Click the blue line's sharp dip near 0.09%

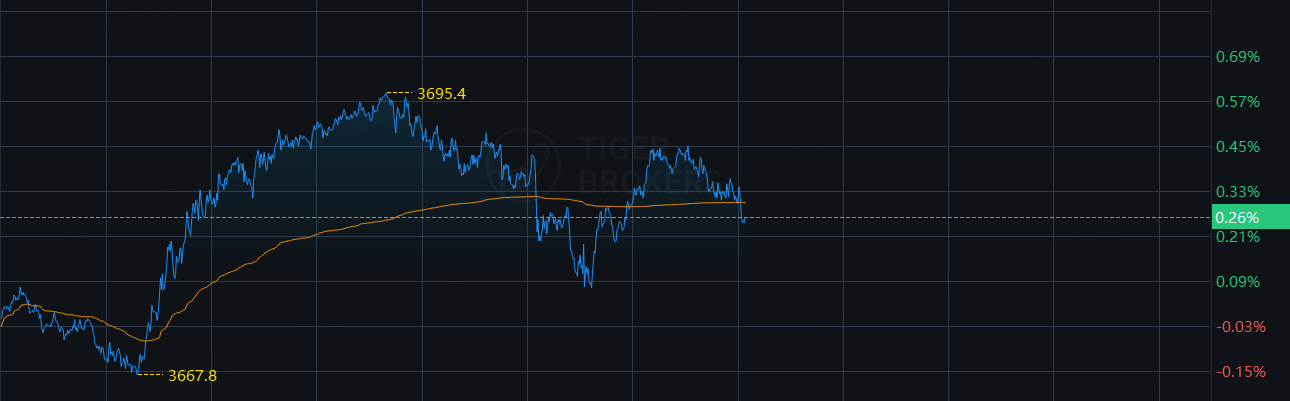tap(590, 286)
